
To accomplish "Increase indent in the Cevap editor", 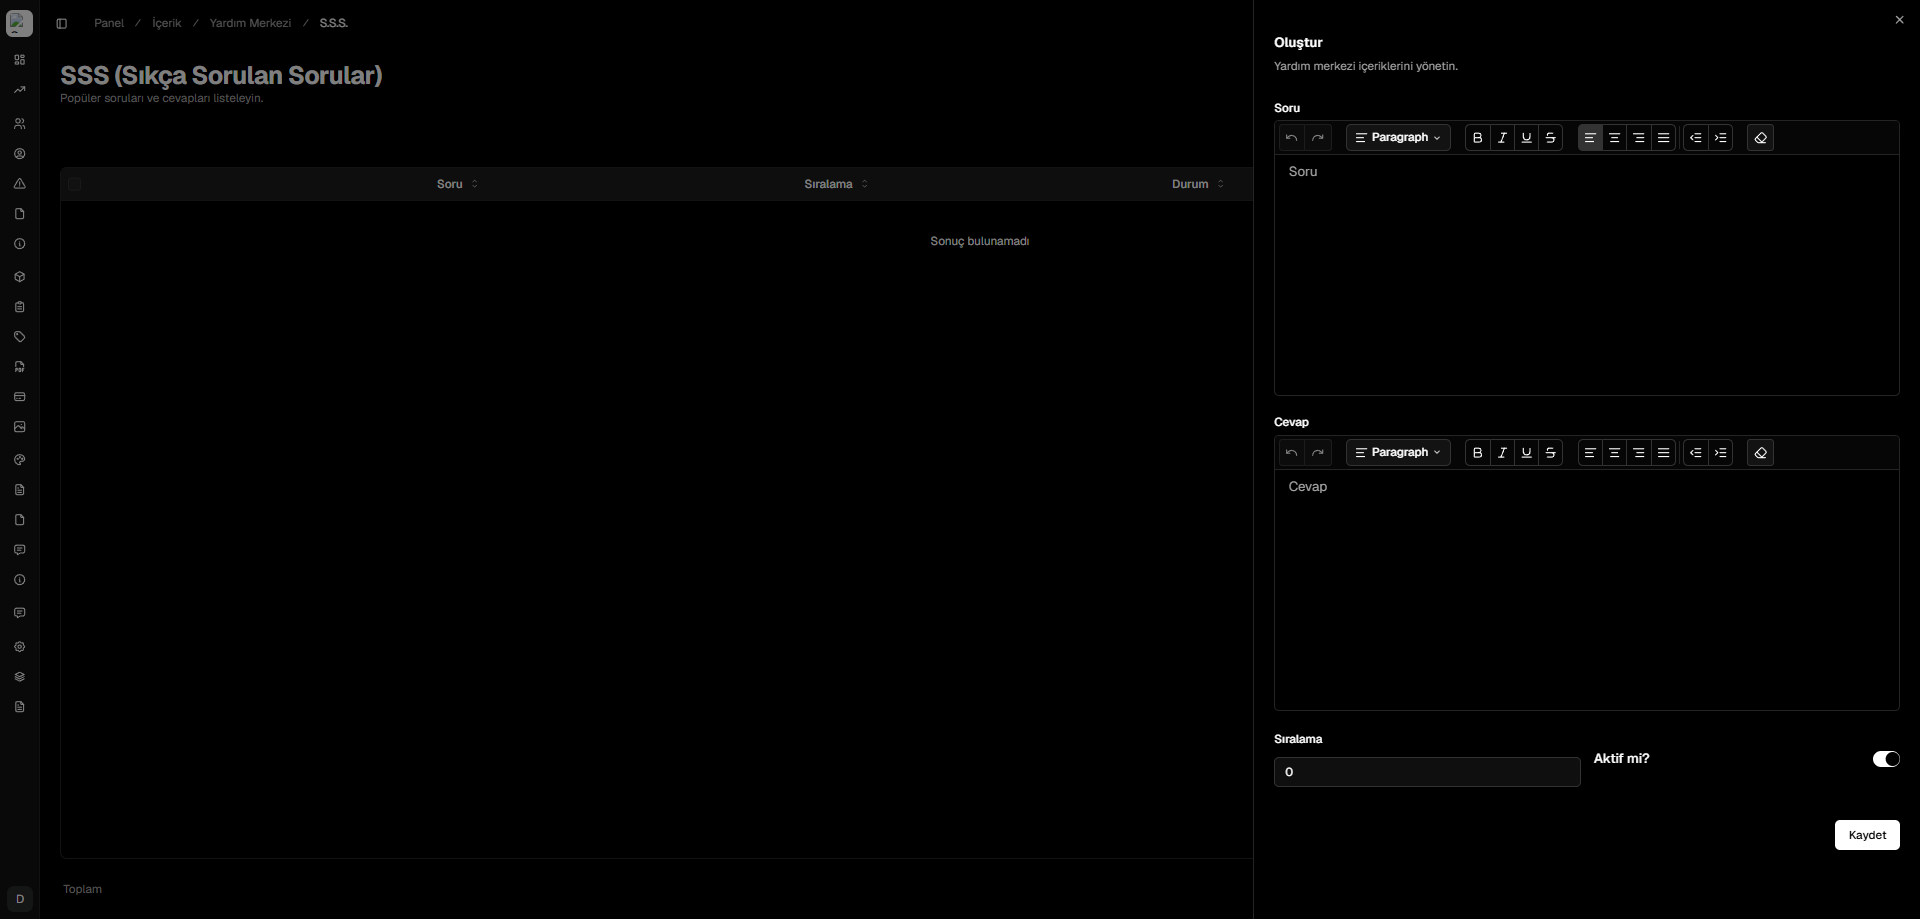I will (x=1721, y=453).
